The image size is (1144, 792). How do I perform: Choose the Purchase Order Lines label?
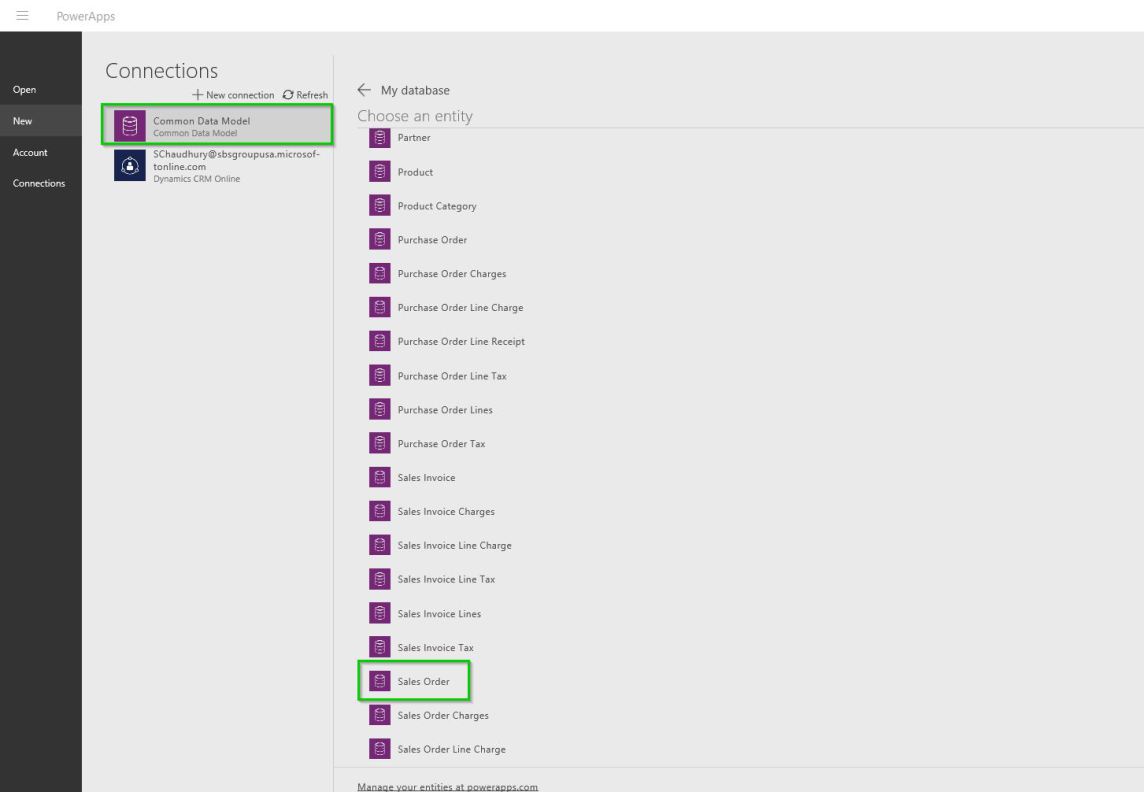[x=445, y=410]
